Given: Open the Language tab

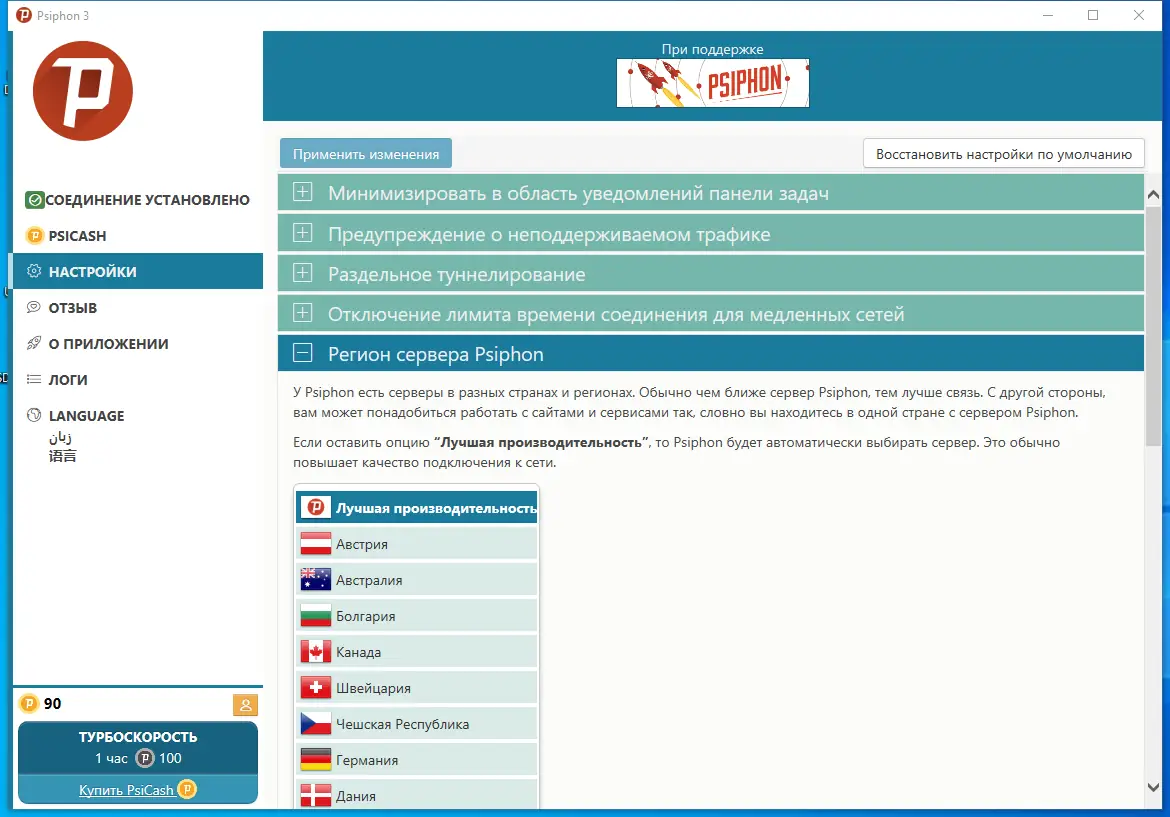Looking at the screenshot, I should (137, 434).
